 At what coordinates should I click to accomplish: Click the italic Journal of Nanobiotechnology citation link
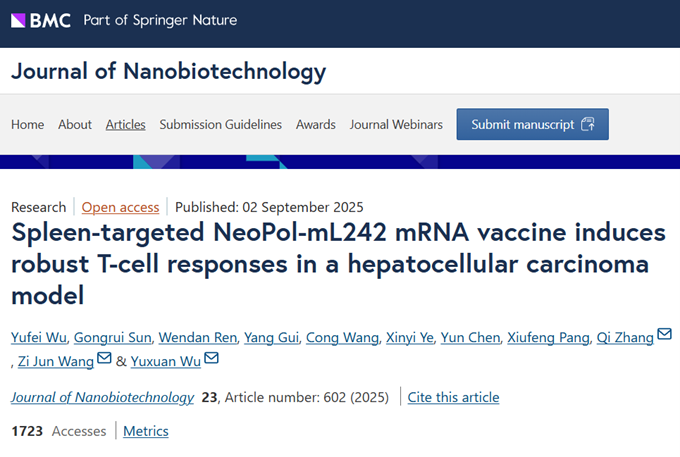102,397
